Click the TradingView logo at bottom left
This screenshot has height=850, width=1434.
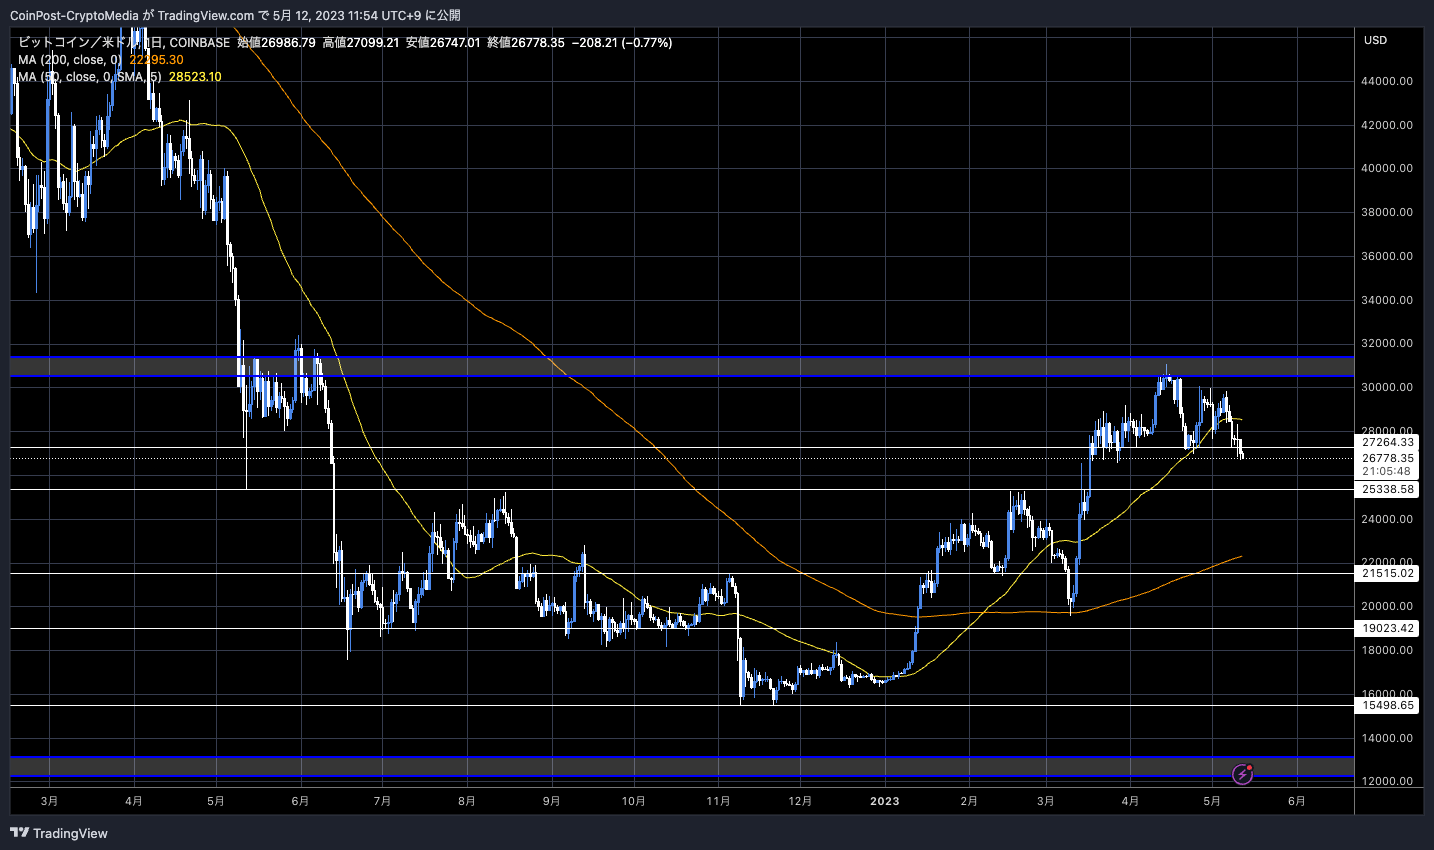(59, 833)
